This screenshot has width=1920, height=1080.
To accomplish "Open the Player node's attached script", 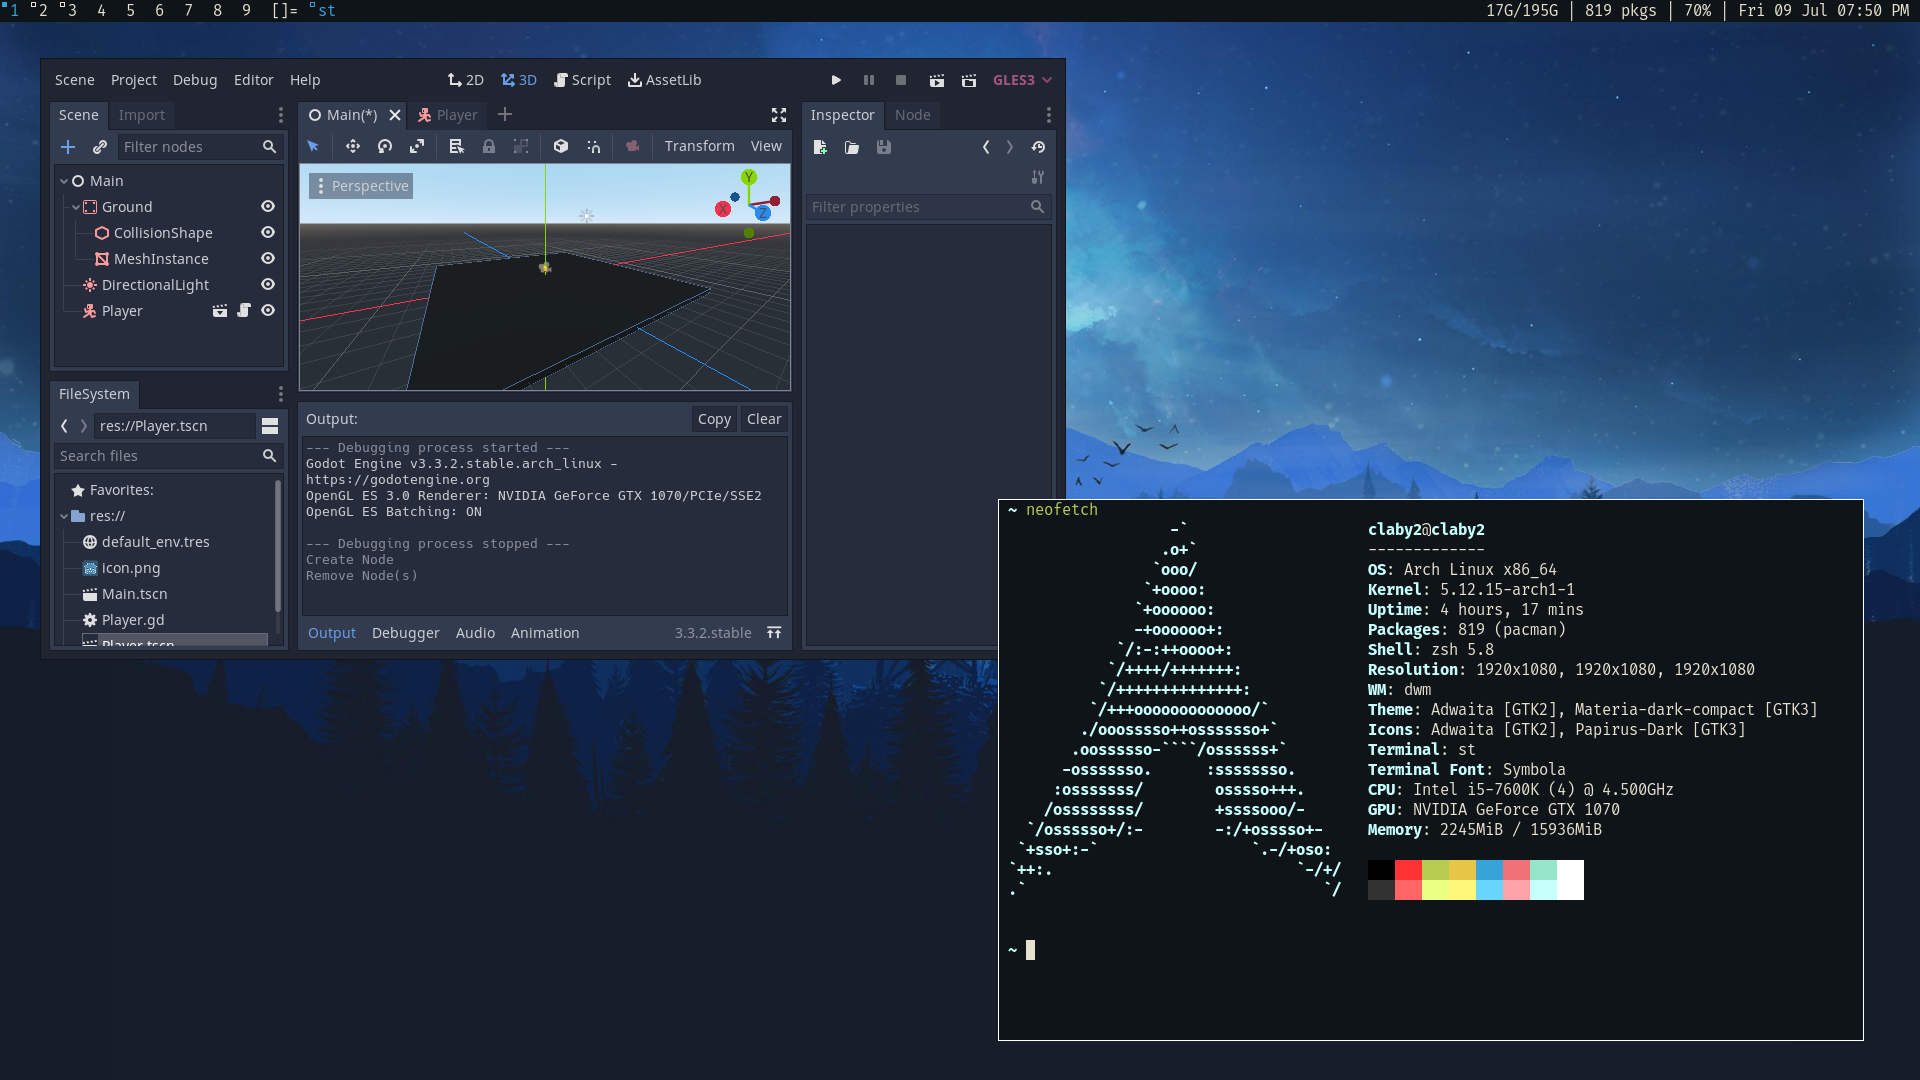I will pyautogui.click(x=244, y=311).
